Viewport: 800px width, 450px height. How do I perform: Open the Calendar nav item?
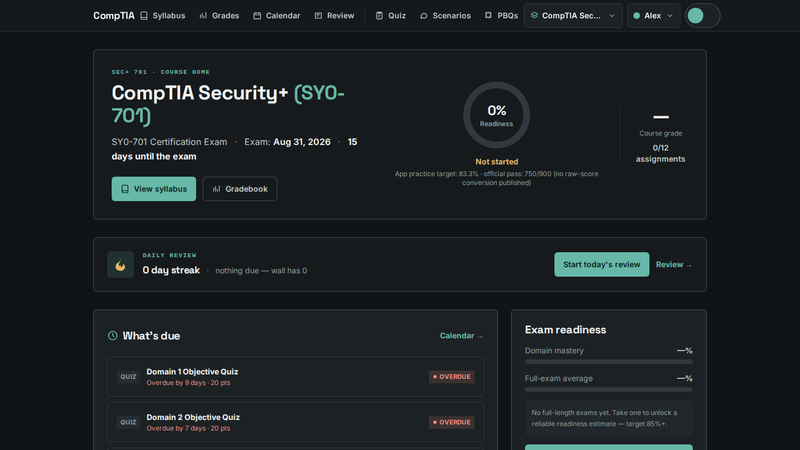(277, 16)
